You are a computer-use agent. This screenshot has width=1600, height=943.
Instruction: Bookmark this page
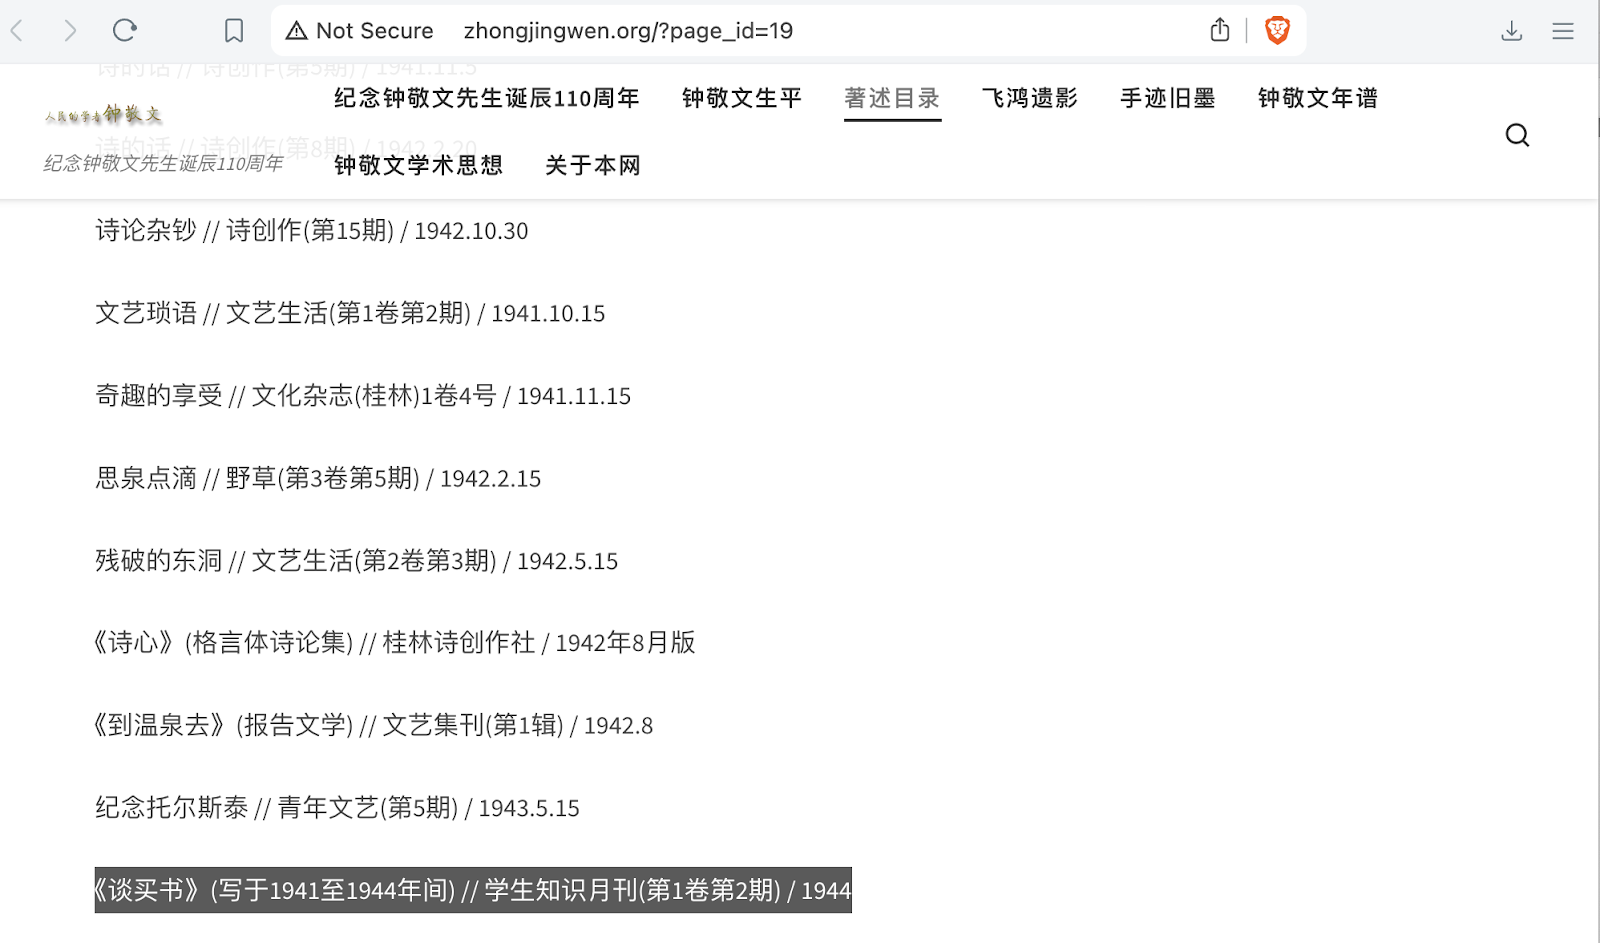click(x=234, y=31)
